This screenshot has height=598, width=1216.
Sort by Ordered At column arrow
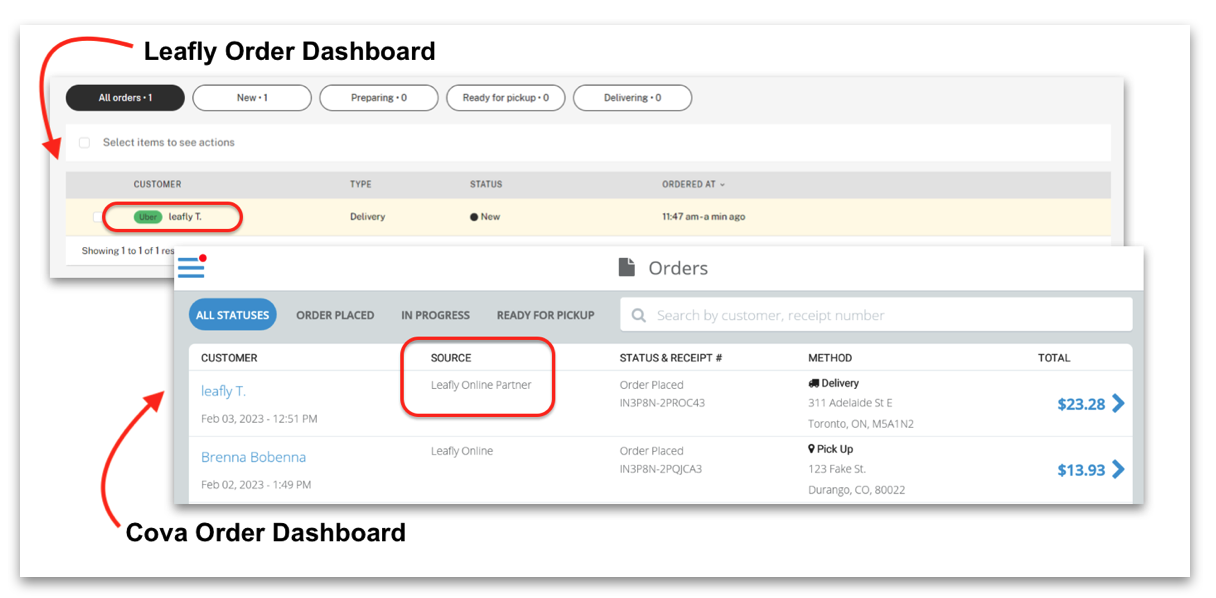(x=723, y=185)
